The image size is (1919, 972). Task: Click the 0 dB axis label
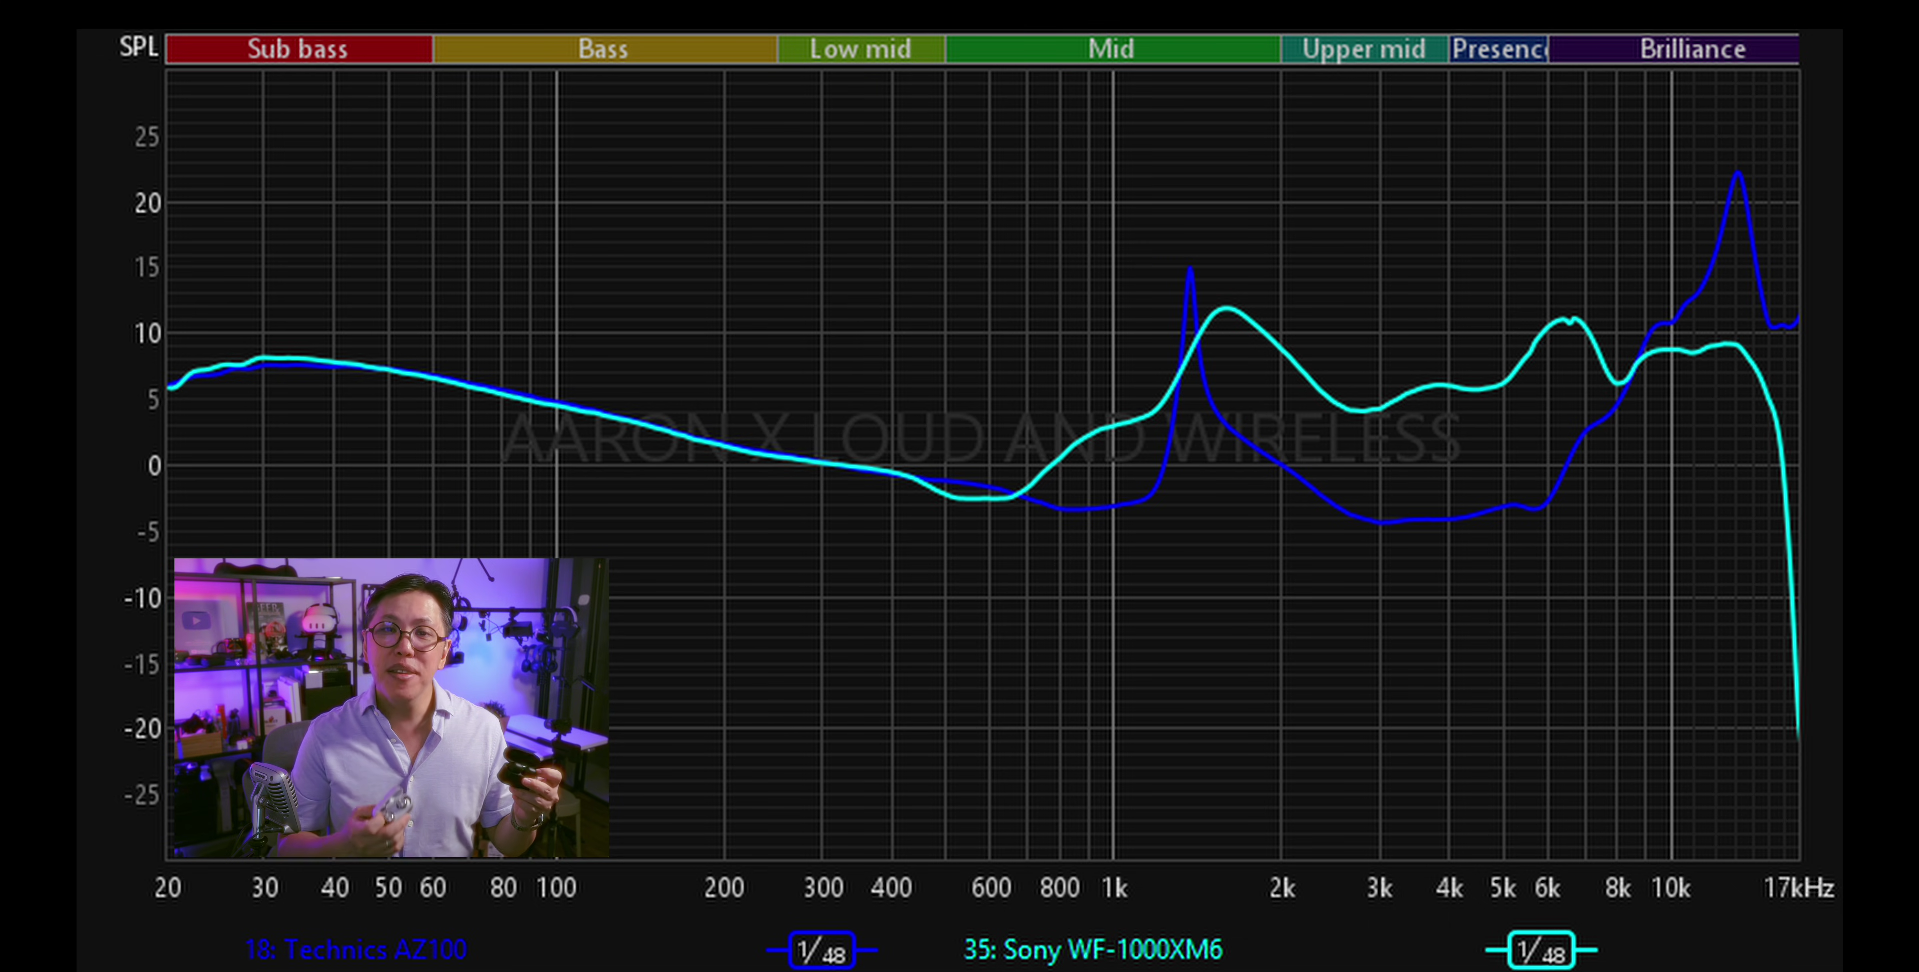pyautogui.click(x=154, y=466)
